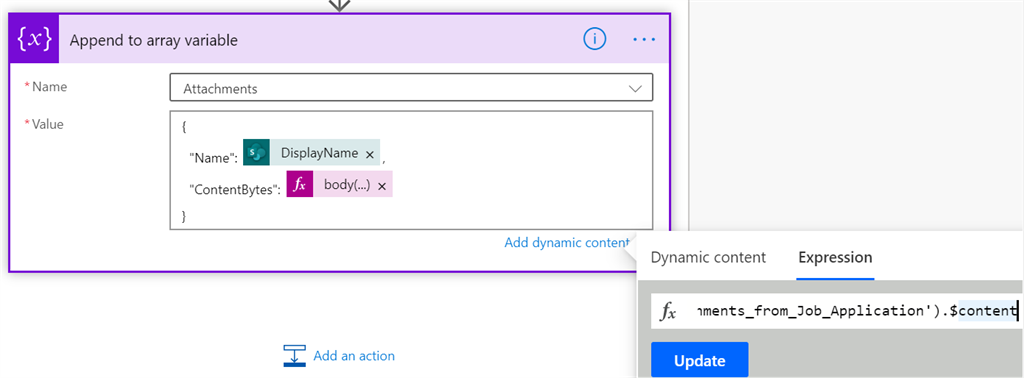Click the Add an action insert icon

pyautogui.click(x=295, y=356)
